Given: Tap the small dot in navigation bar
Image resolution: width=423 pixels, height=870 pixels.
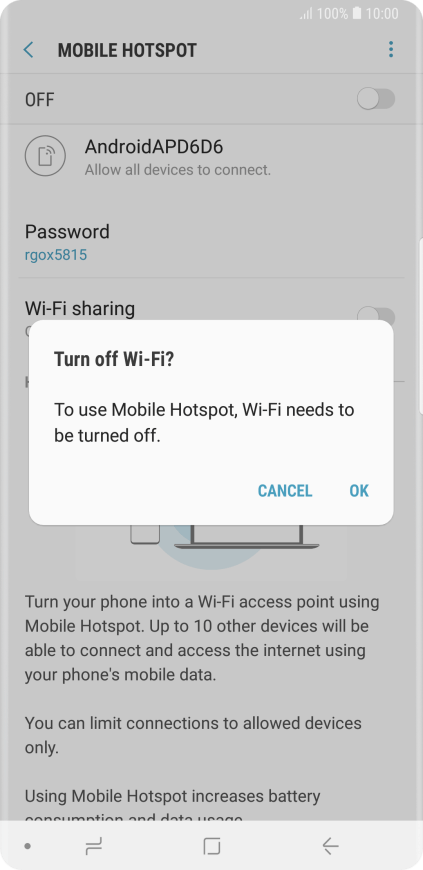Looking at the screenshot, I should click(27, 846).
